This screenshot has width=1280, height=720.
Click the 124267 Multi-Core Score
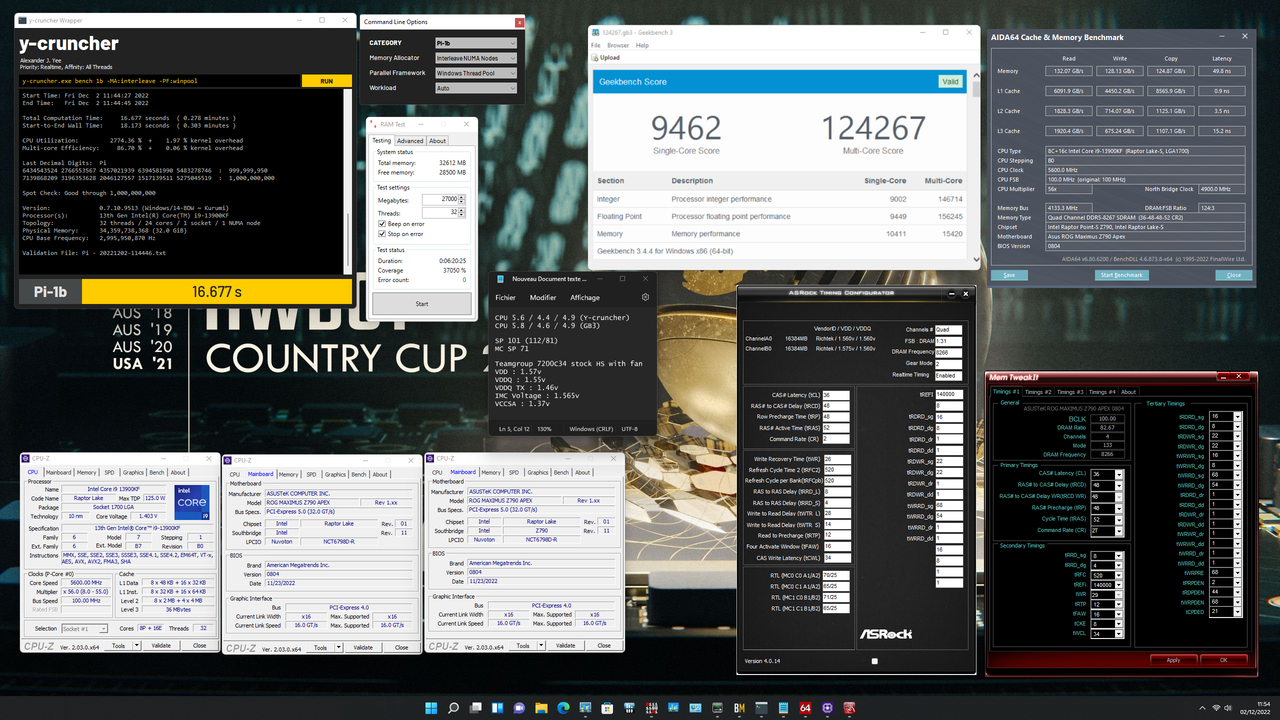pyautogui.click(x=874, y=128)
